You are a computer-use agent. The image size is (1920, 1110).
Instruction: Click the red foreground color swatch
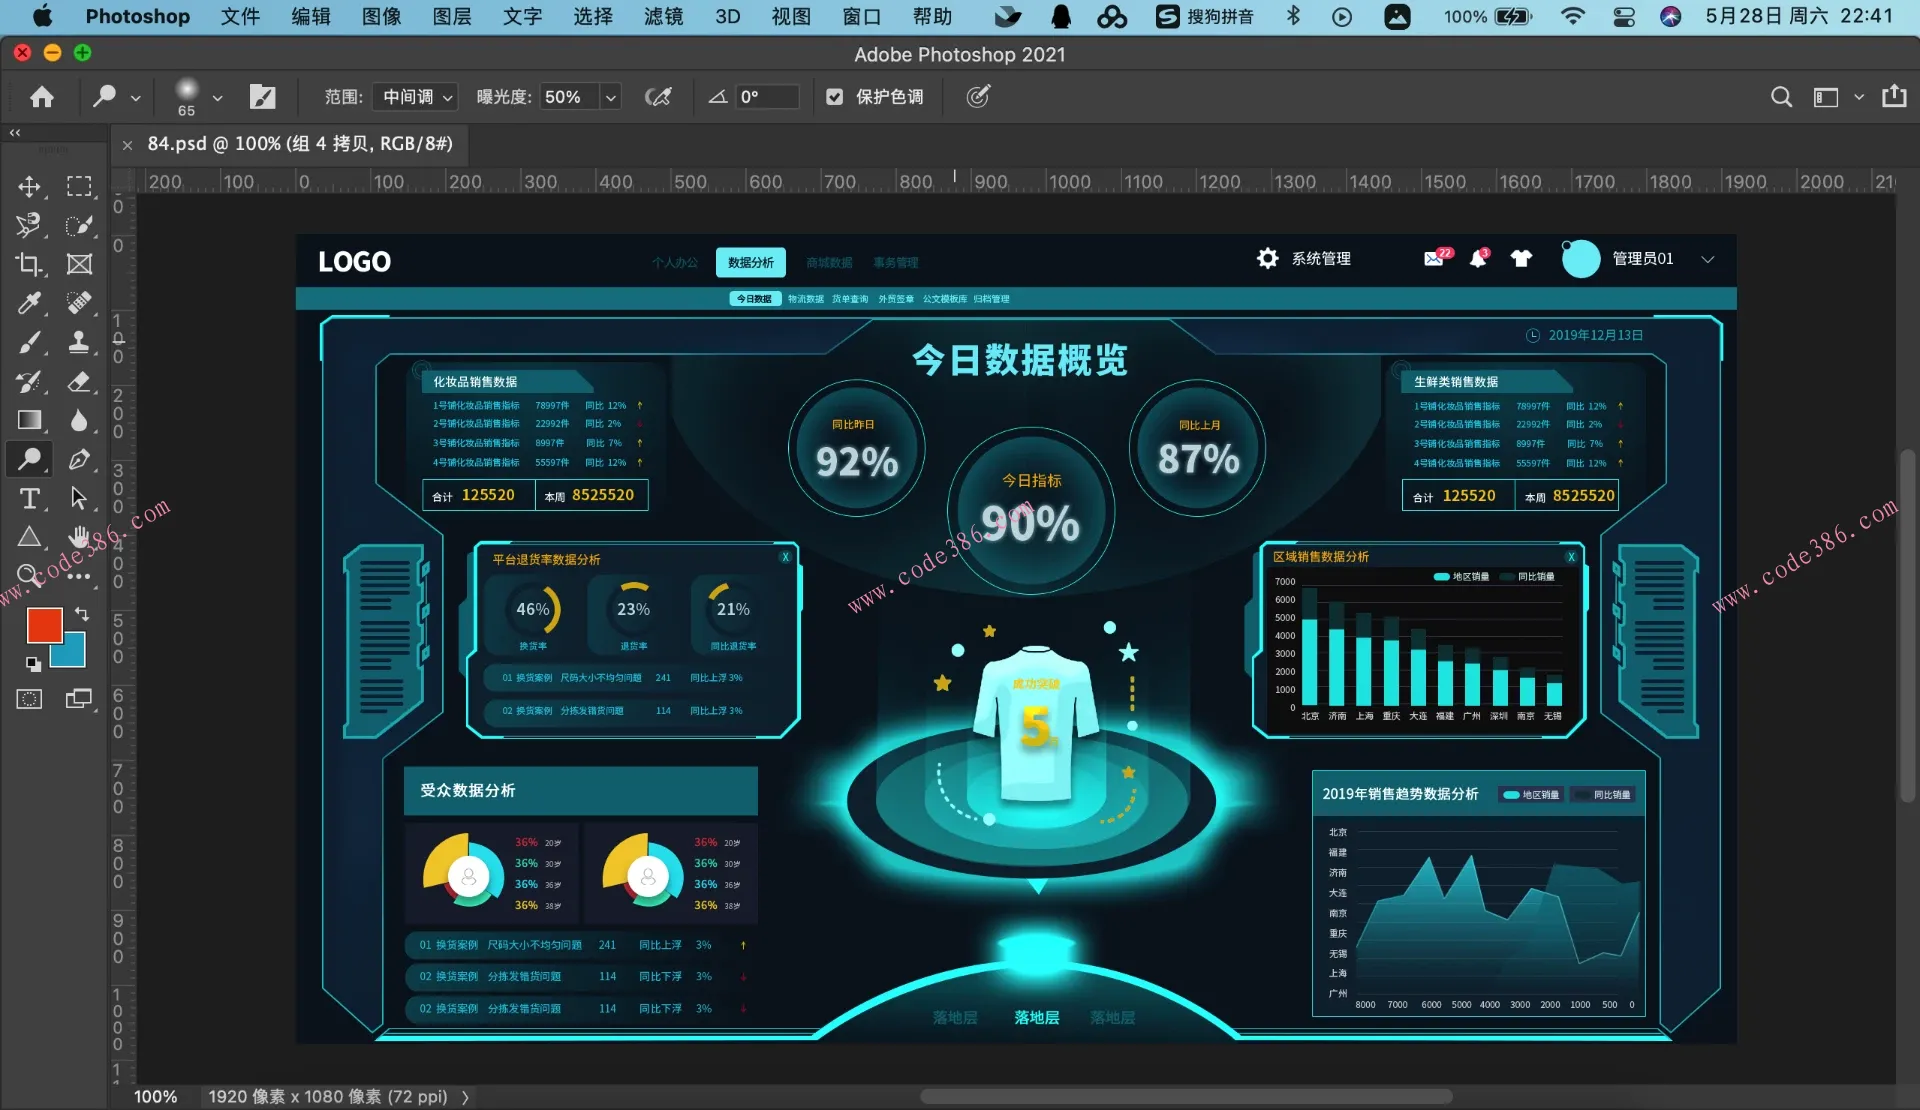click(43, 625)
